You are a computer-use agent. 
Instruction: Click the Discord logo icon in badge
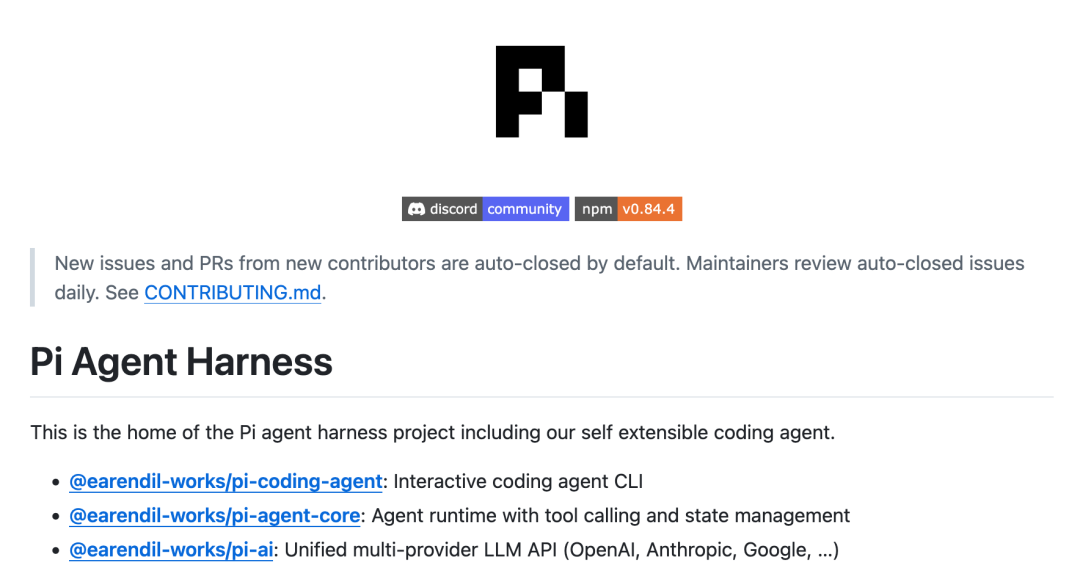[416, 209]
